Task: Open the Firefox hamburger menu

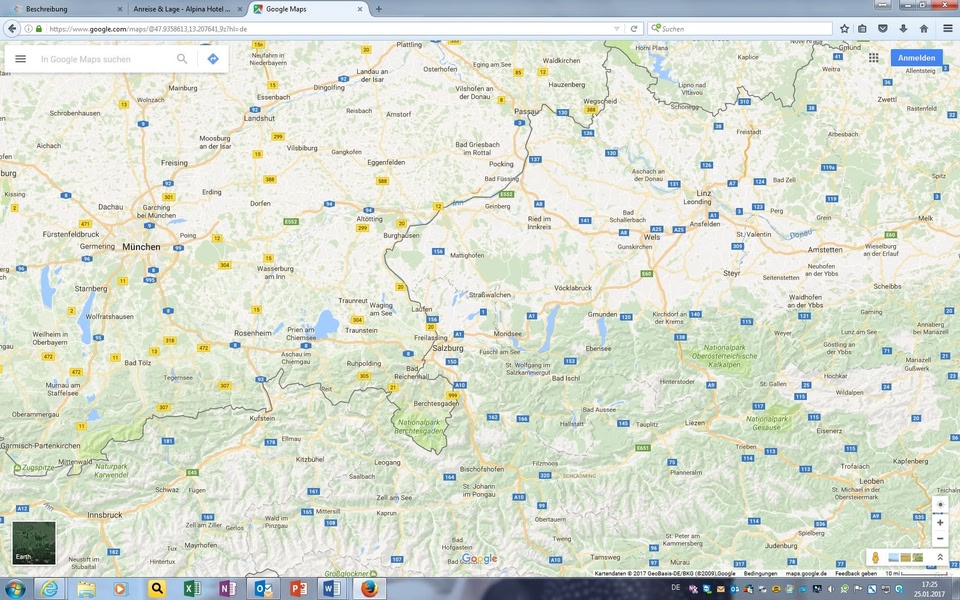Action: point(948,29)
